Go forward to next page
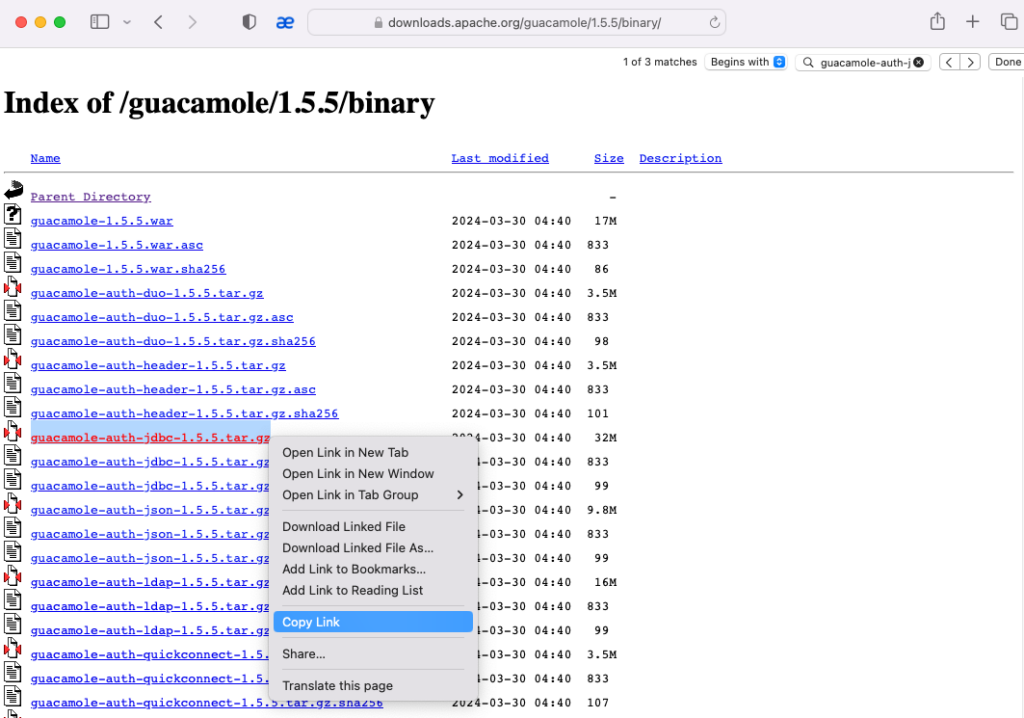This screenshot has height=718, width=1024. pyautogui.click(x=192, y=22)
